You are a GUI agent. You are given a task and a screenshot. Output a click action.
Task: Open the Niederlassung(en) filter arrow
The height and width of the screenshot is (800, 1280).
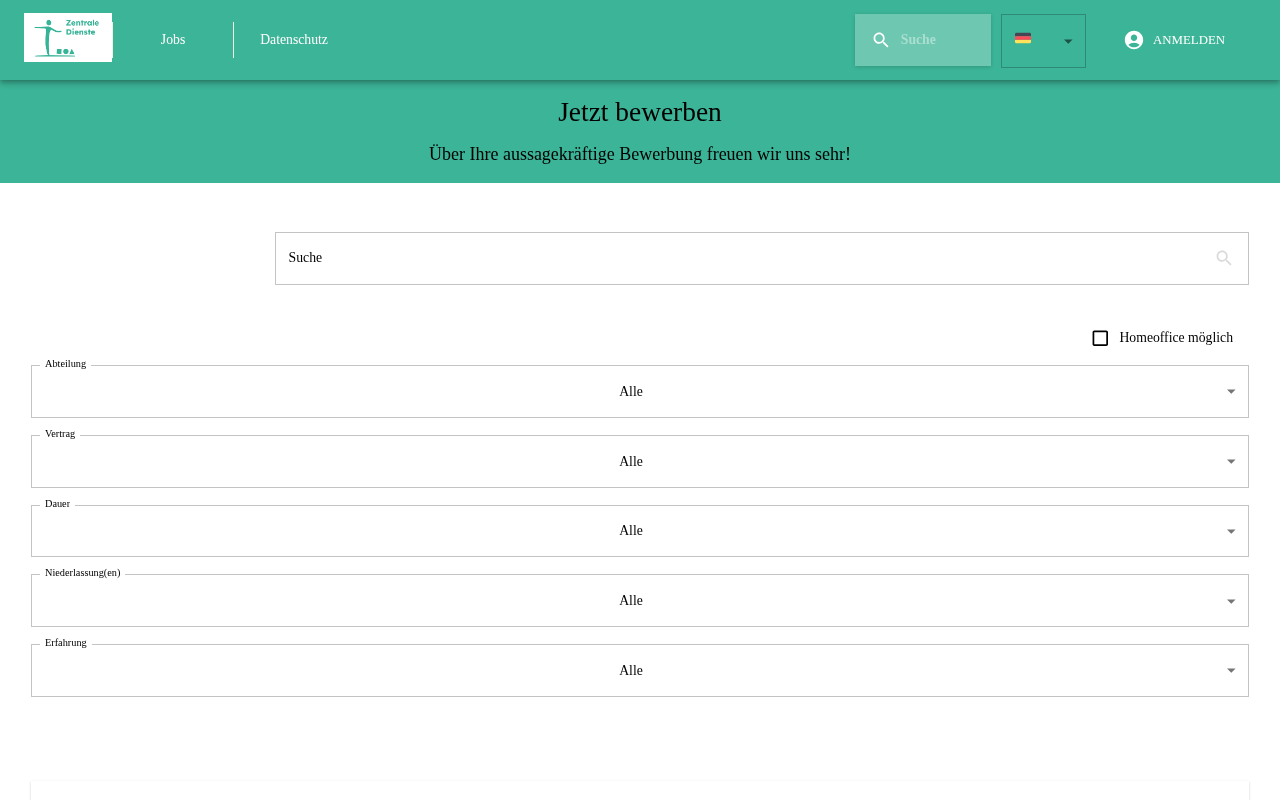(1232, 601)
